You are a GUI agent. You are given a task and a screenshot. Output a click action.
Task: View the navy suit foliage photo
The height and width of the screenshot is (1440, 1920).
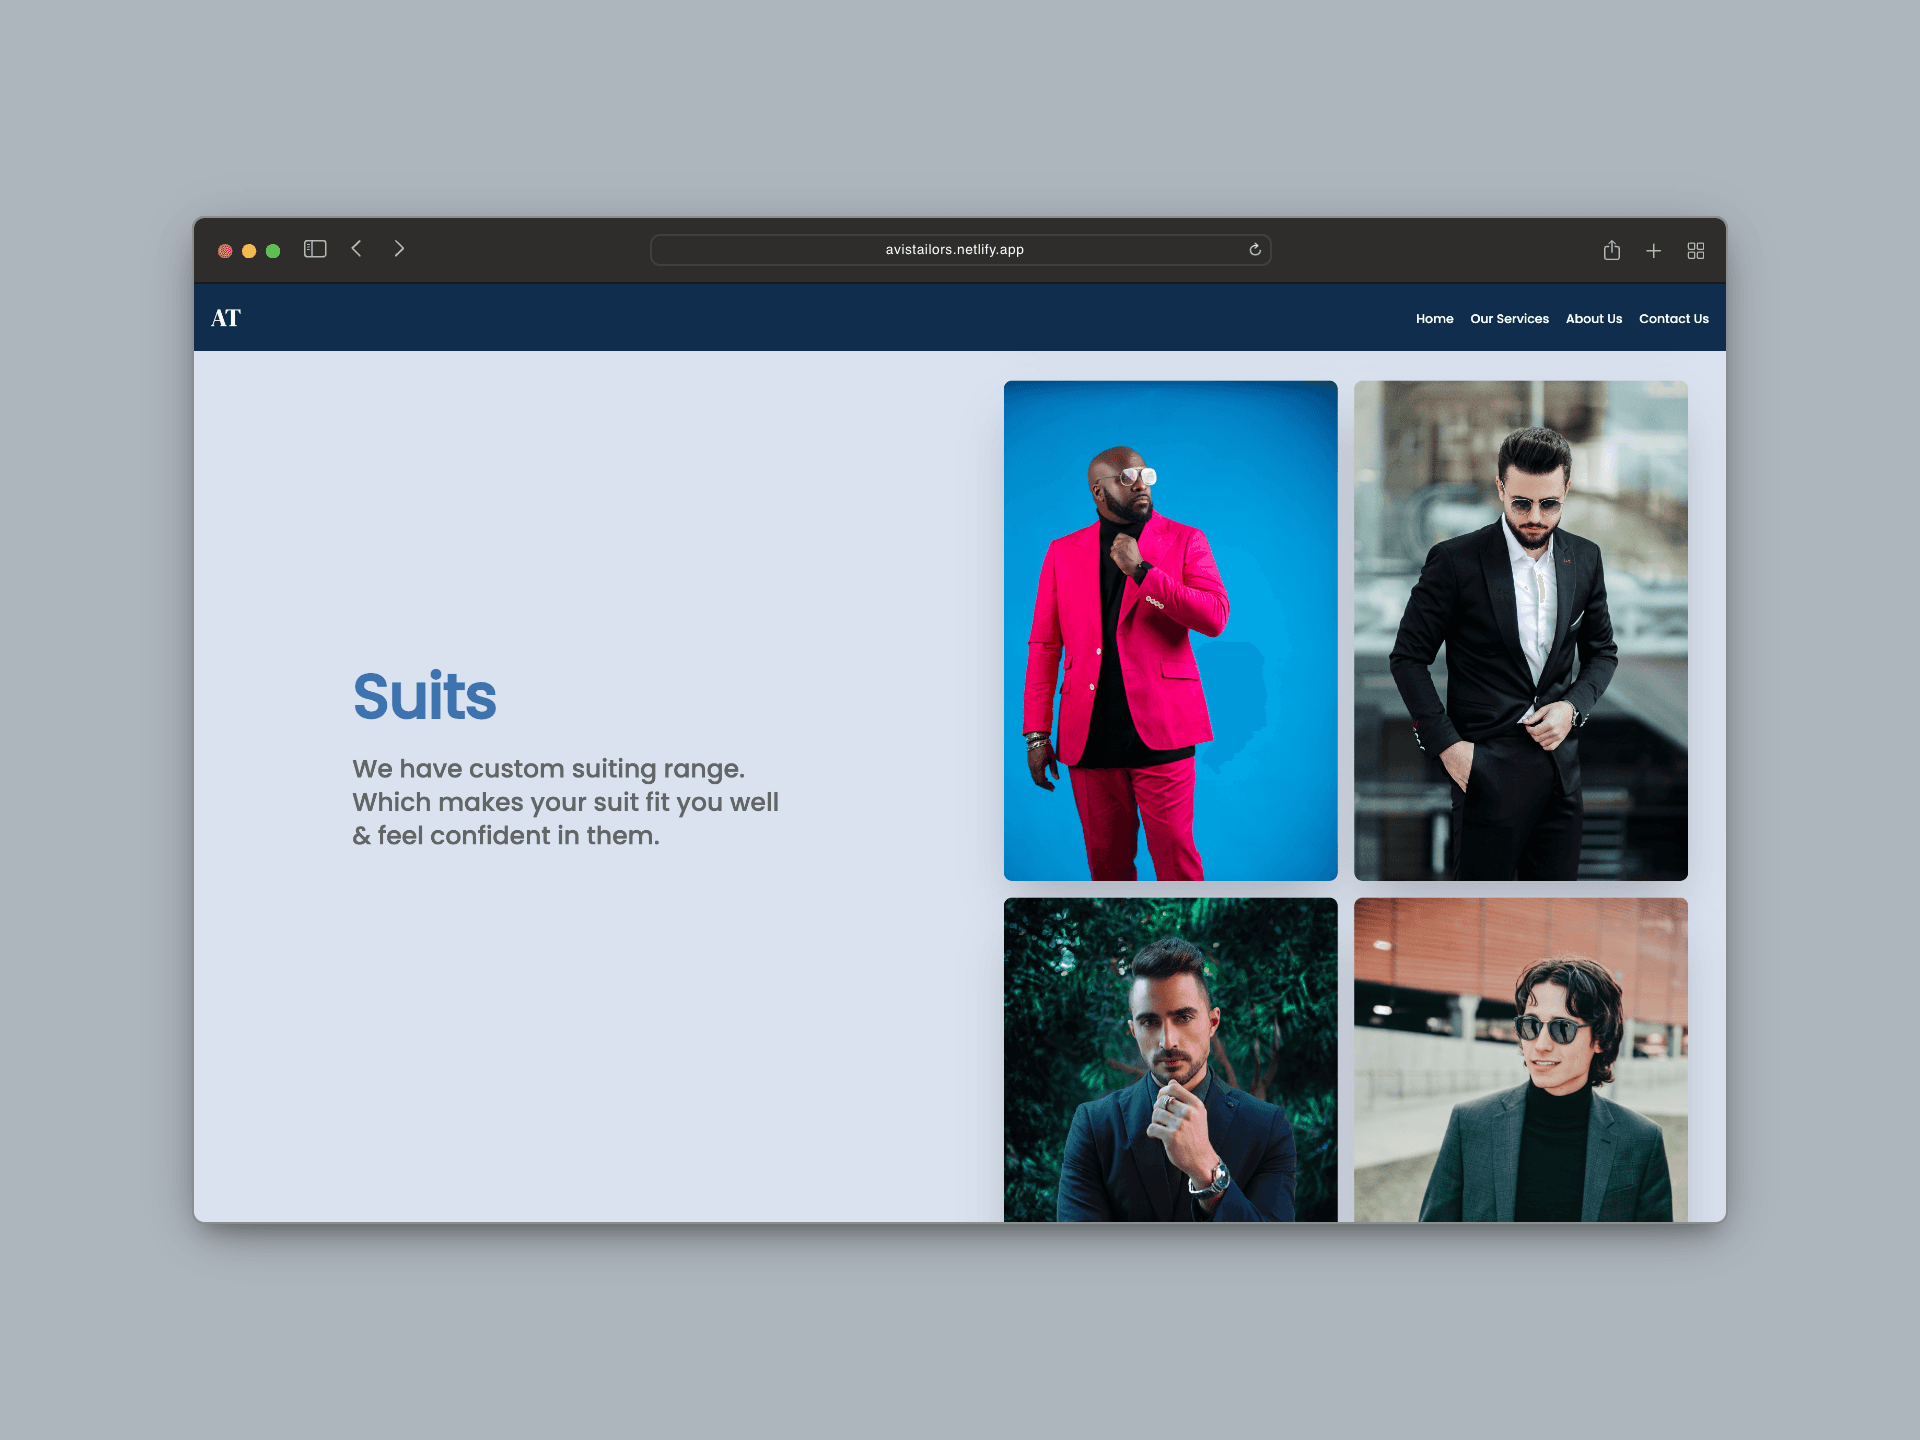click(1170, 1059)
